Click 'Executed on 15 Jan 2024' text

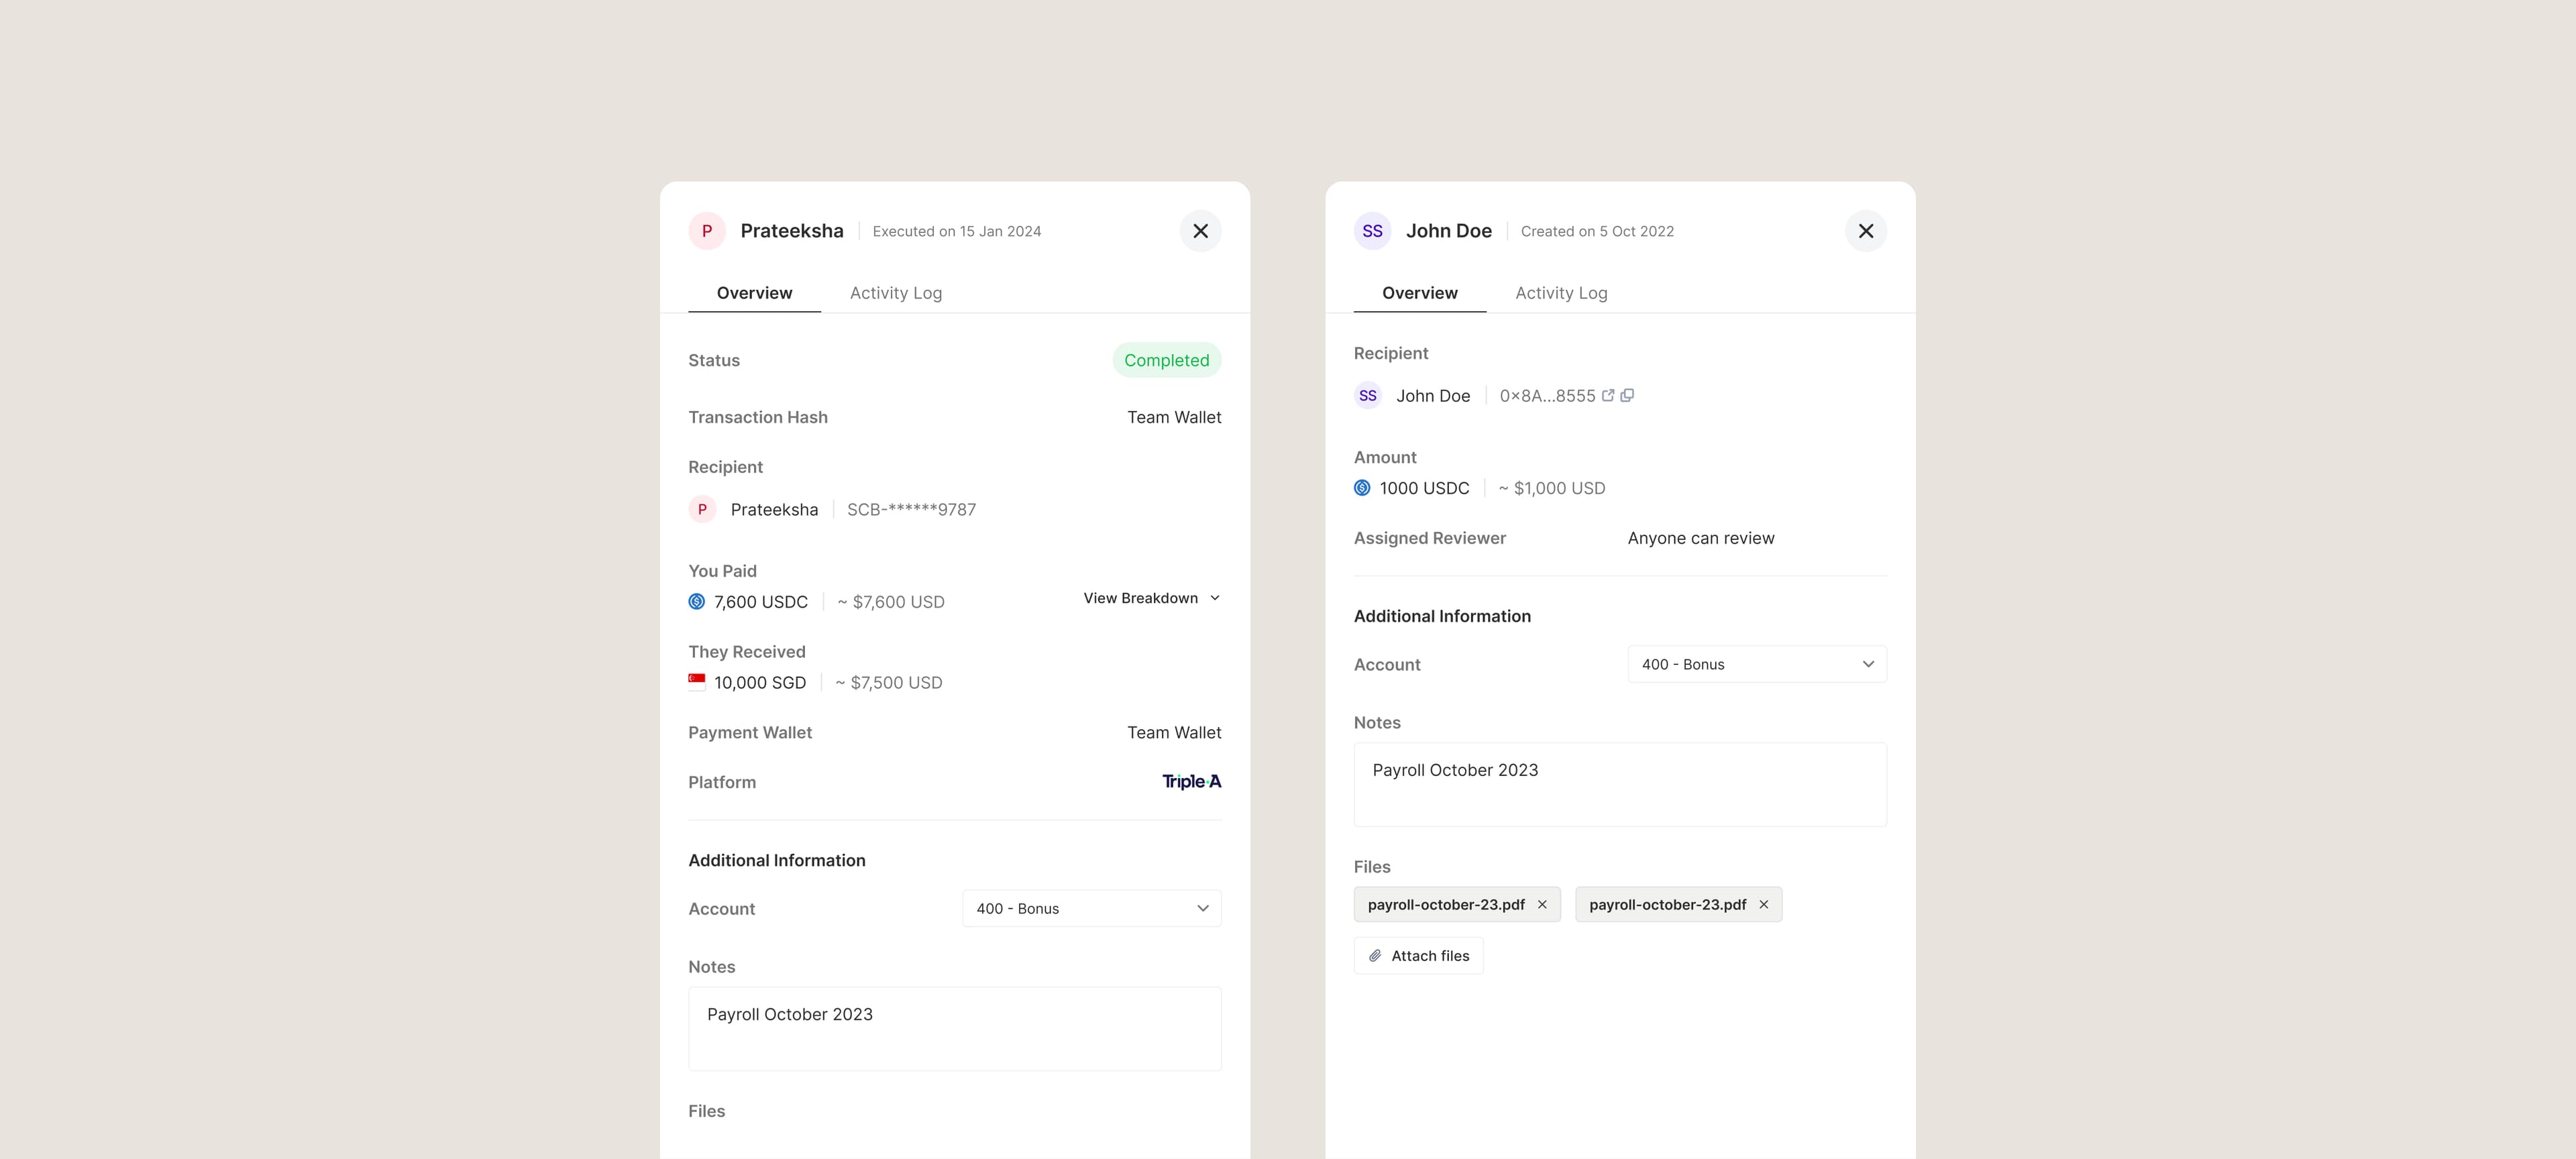click(x=957, y=231)
